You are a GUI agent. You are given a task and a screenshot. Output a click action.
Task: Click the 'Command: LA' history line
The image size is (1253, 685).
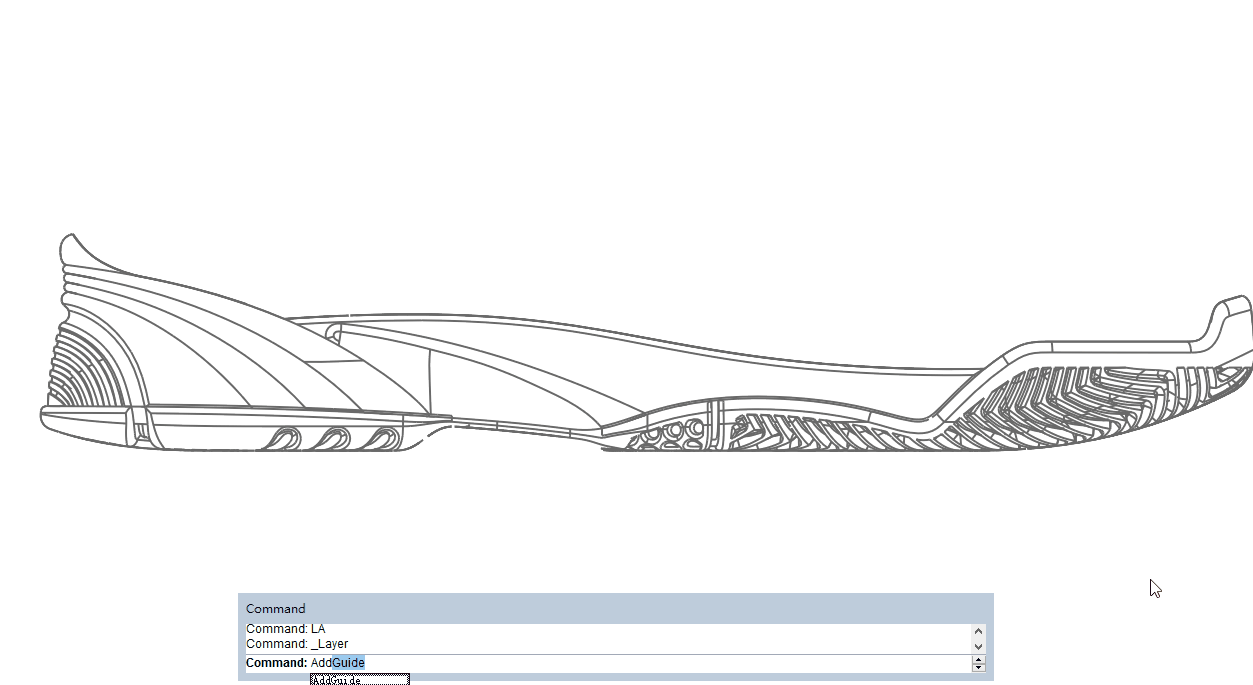(x=286, y=629)
